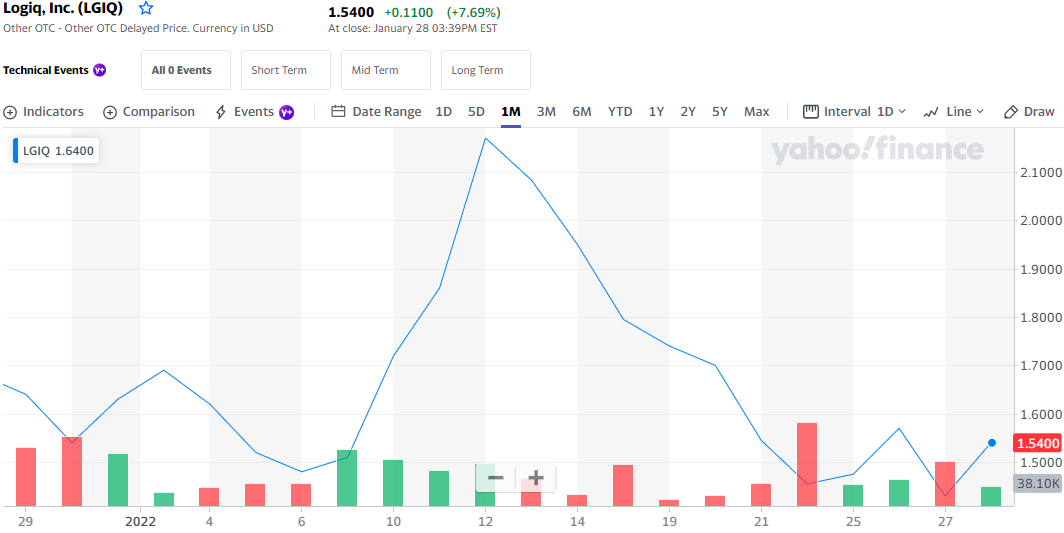Click the Logiq, Inc. (LGIQ) title
The width and height of the screenshot is (1064, 533).
point(63,9)
